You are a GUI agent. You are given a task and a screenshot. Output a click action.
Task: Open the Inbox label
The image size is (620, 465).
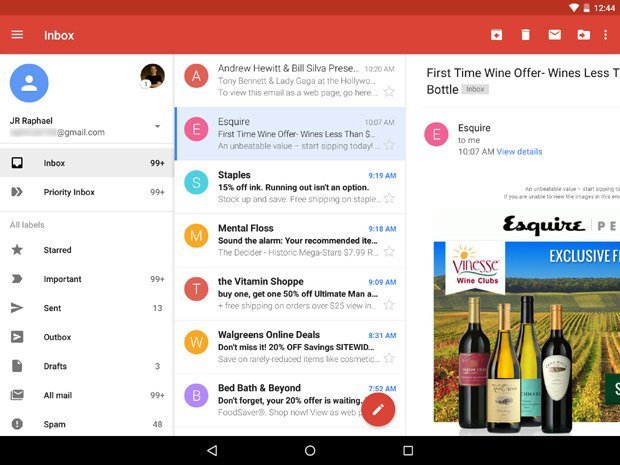[x=87, y=163]
